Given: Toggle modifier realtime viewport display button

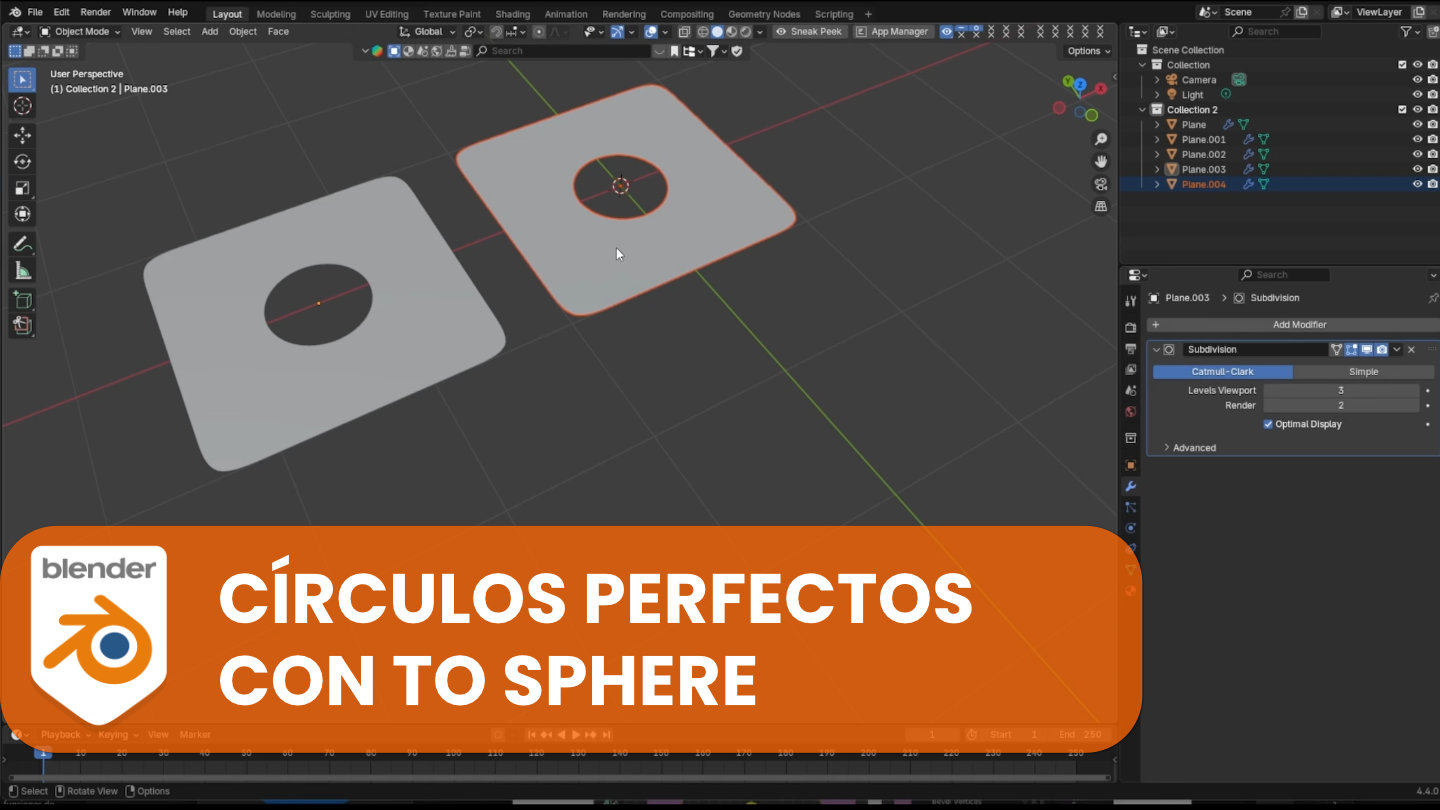Looking at the screenshot, I should click(1366, 349).
